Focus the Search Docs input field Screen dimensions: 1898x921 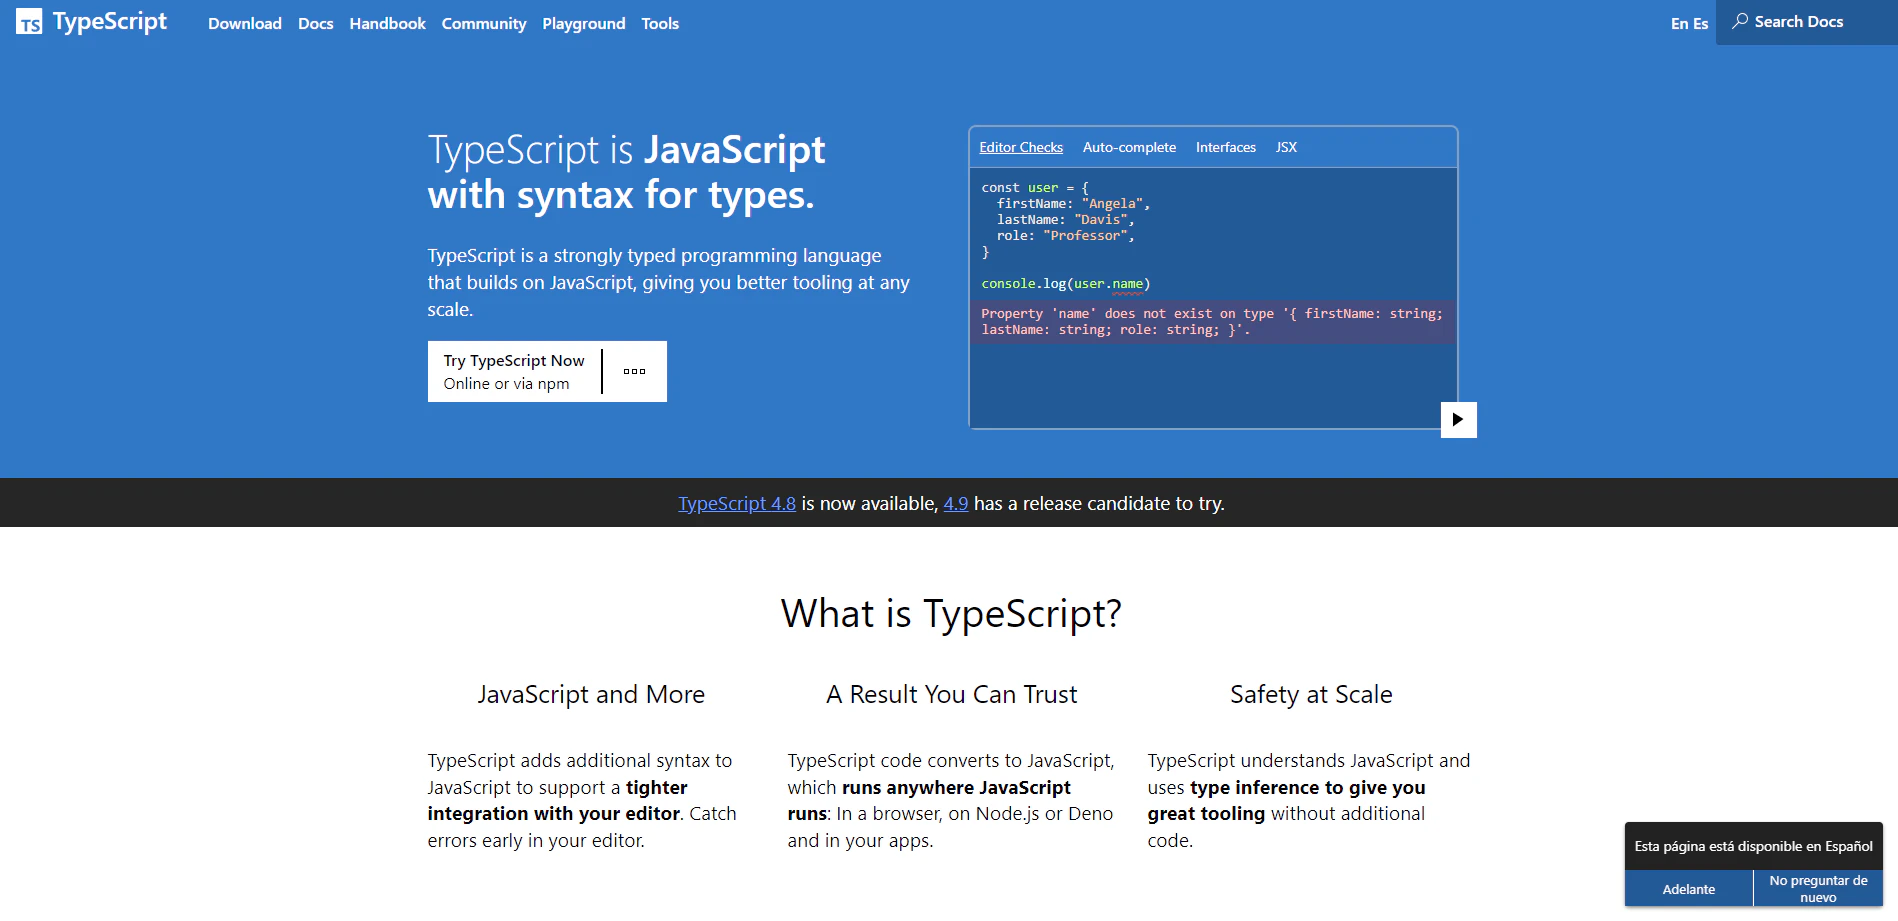1806,22
